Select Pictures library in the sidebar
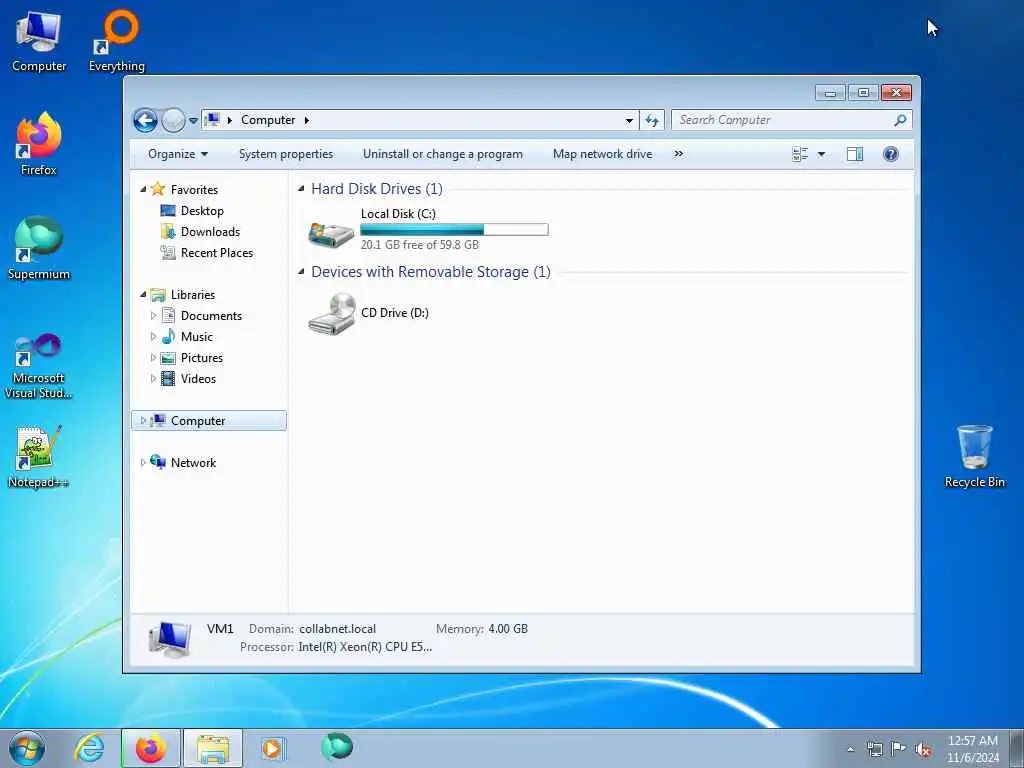The image size is (1024, 768). pyautogui.click(x=202, y=358)
